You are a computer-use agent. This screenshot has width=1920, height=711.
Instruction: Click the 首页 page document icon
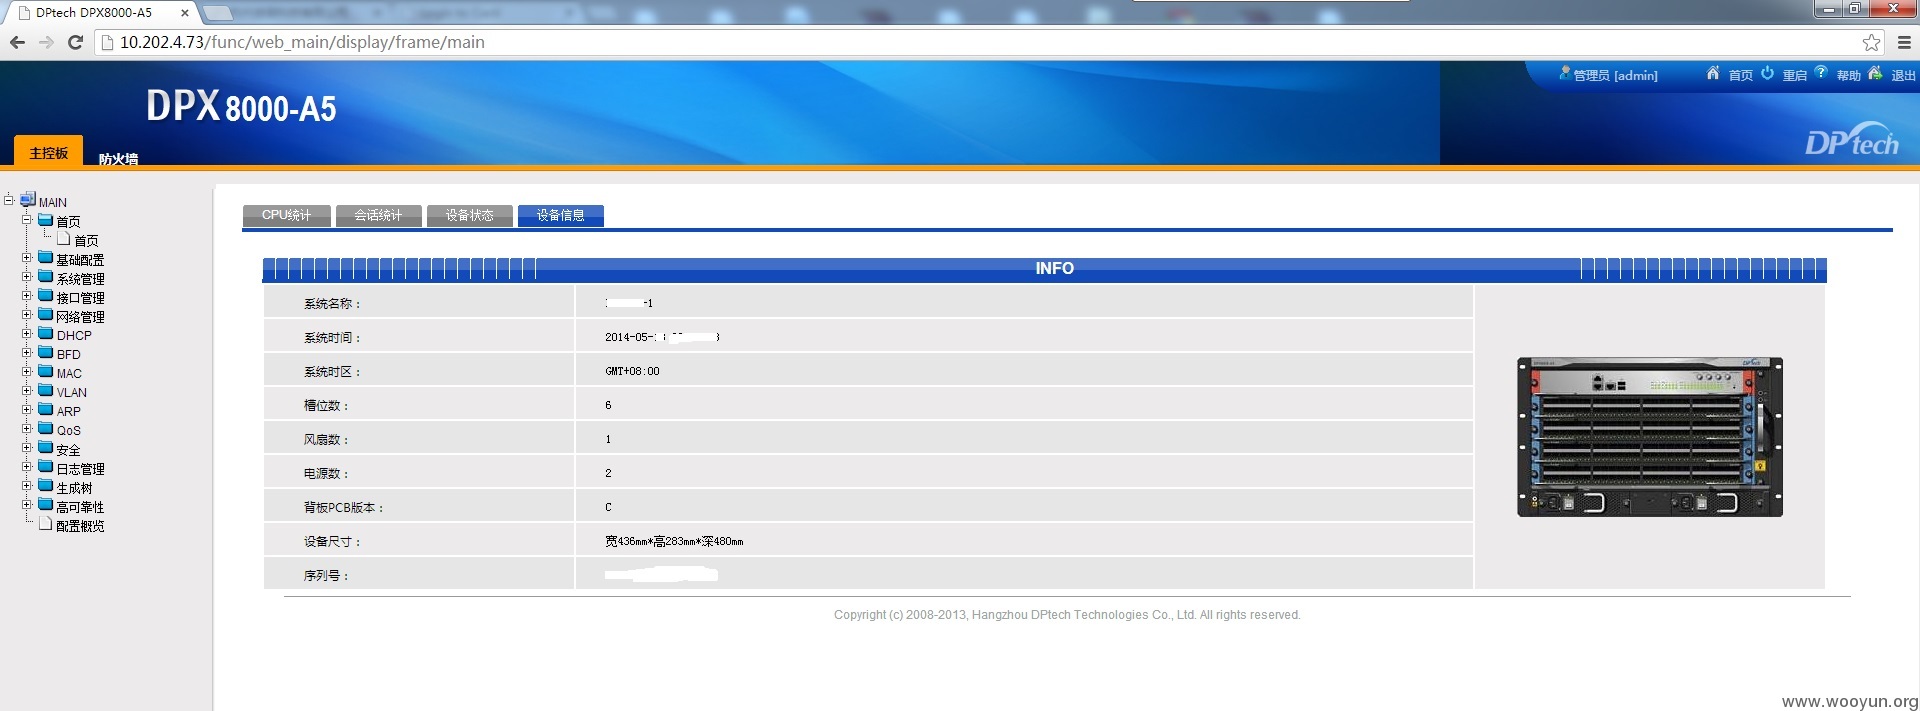pyautogui.click(x=64, y=239)
